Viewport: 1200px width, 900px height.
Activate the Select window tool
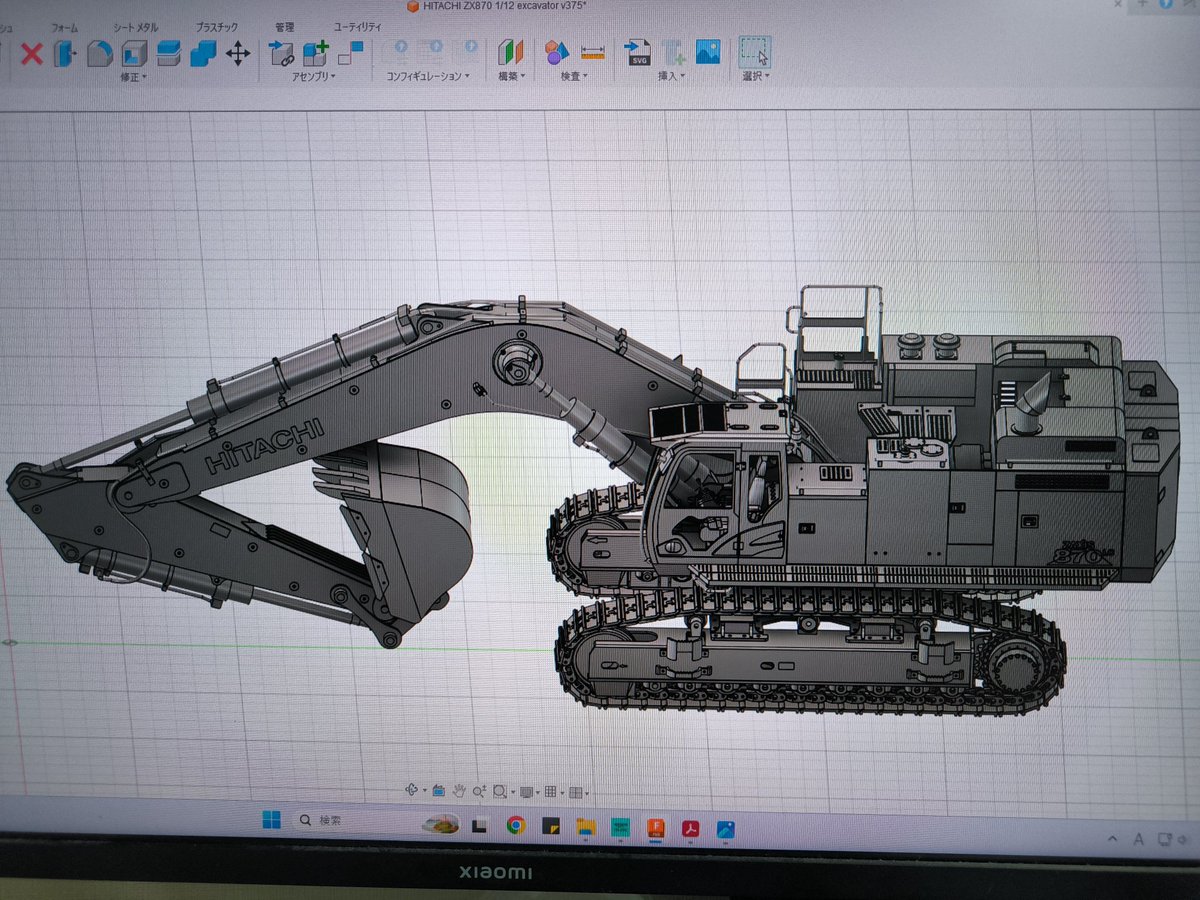(x=754, y=51)
